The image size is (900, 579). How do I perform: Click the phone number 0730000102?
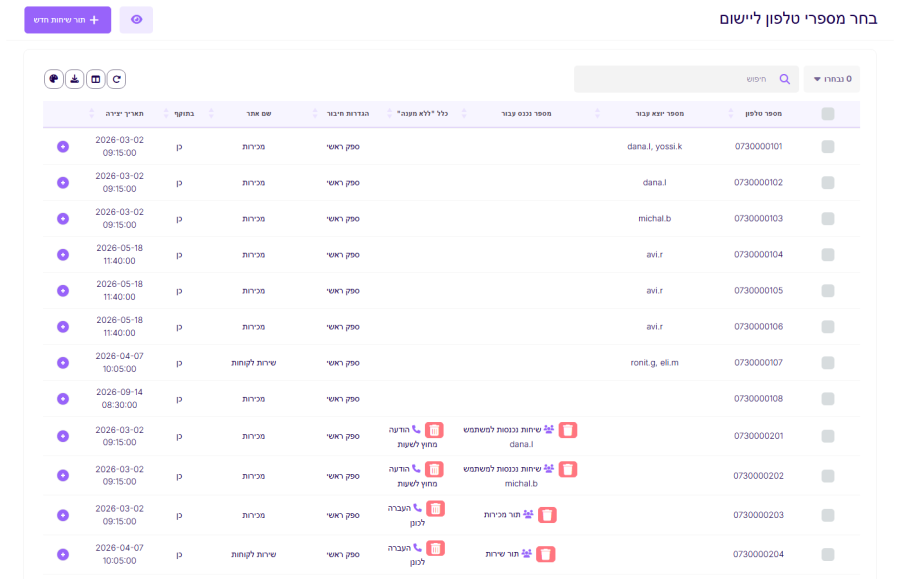tap(758, 182)
